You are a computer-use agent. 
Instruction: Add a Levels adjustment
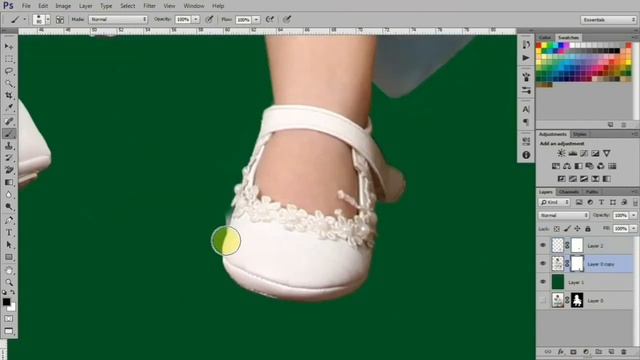click(x=573, y=153)
